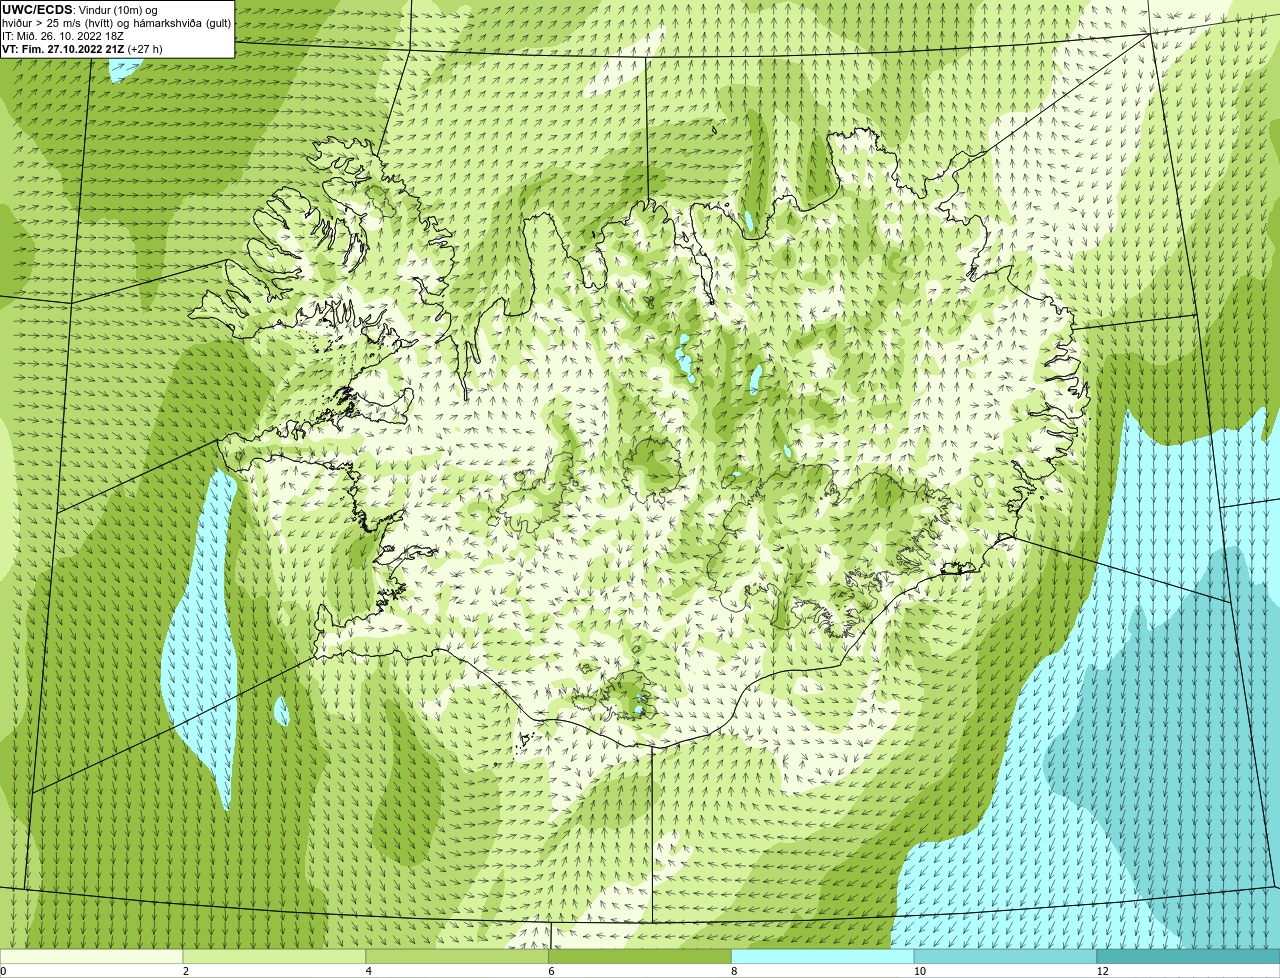Image resolution: width=1280 pixels, height=978 pixels.
Task: Click the '8' colorbar scale label
Action: coord(734,971)
